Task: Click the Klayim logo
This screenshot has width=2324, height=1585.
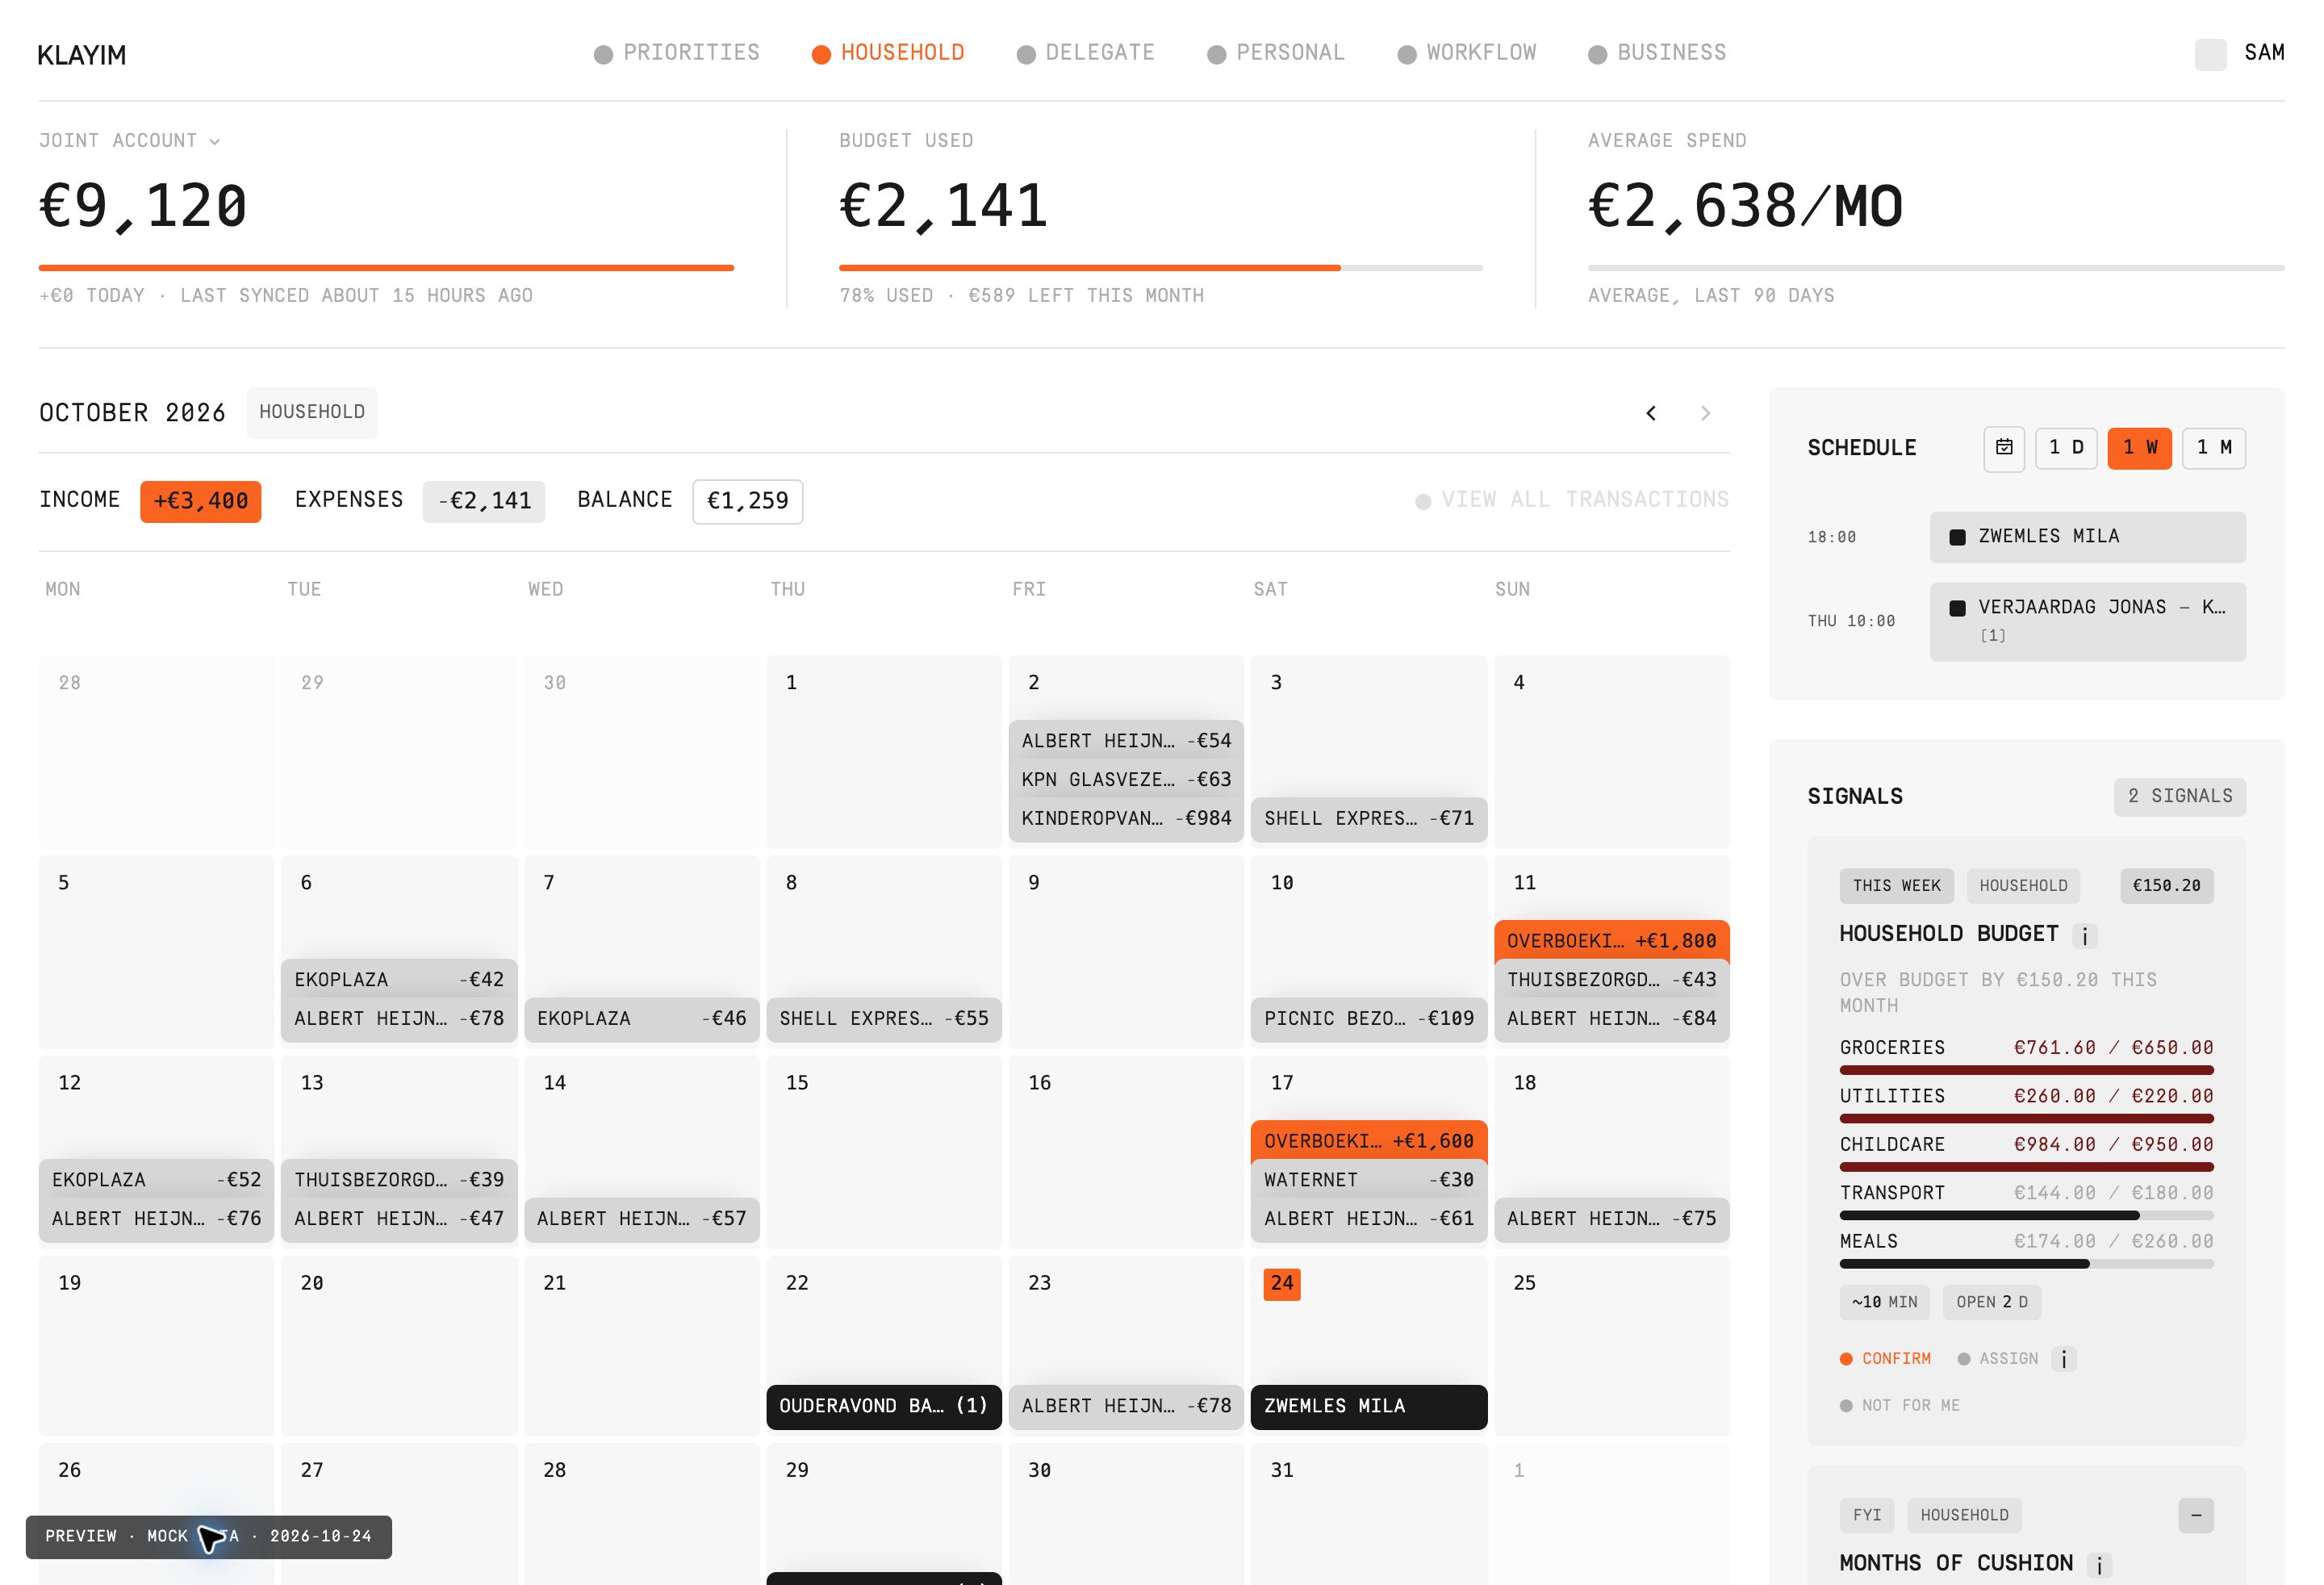Action: [x=82, y=55]
